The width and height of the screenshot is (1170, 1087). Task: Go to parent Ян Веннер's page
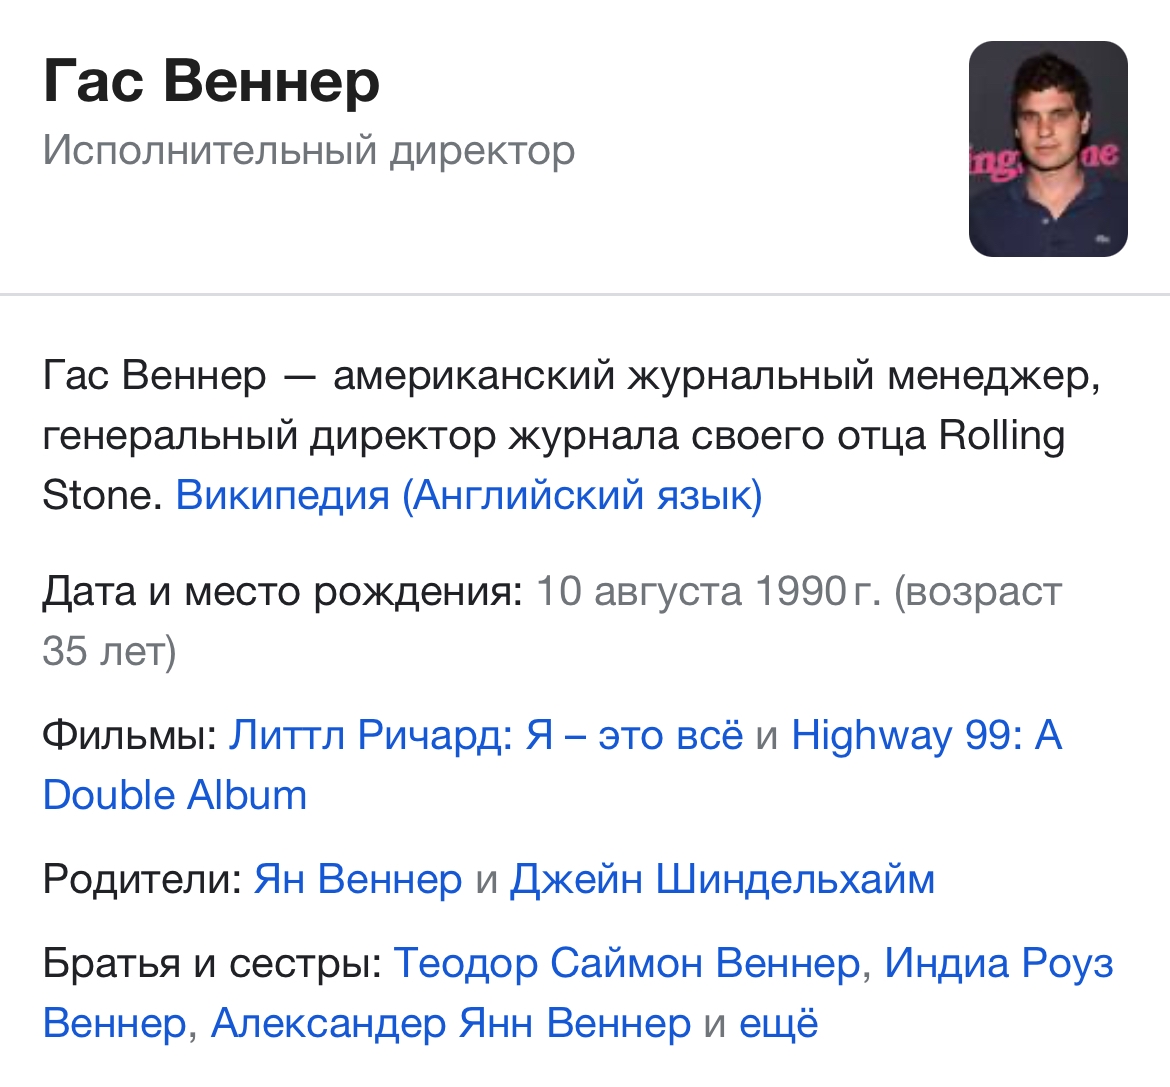[358, 880]
